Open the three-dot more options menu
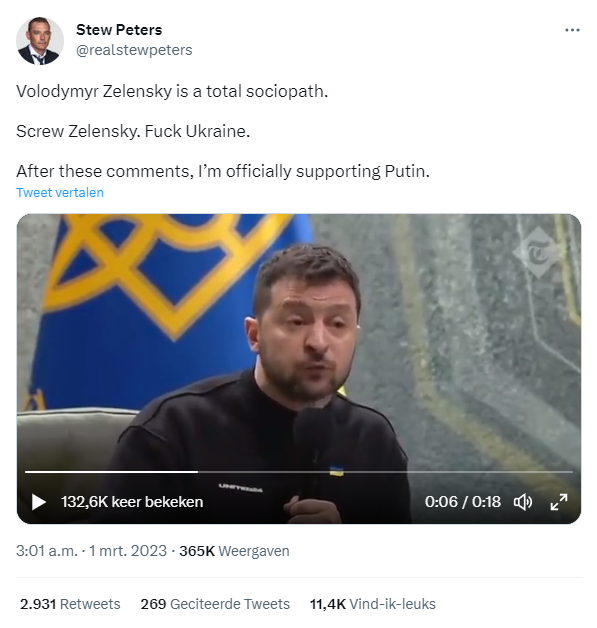 point(572,30)
